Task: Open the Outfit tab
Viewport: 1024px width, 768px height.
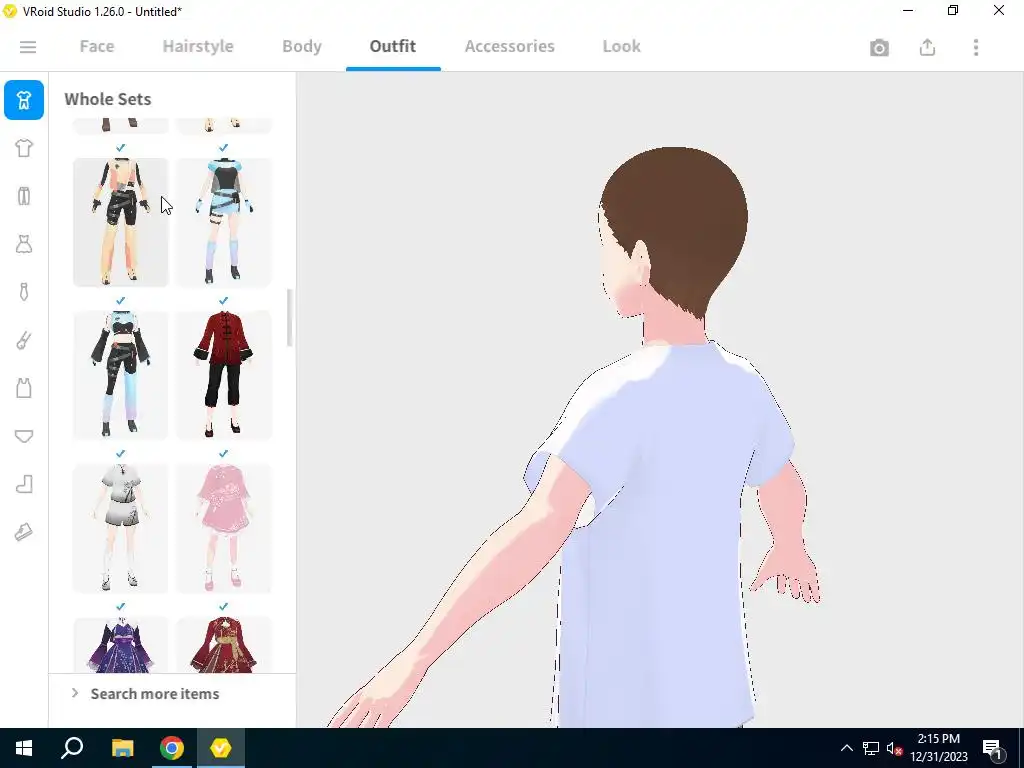Action: (x=392, y=46)
